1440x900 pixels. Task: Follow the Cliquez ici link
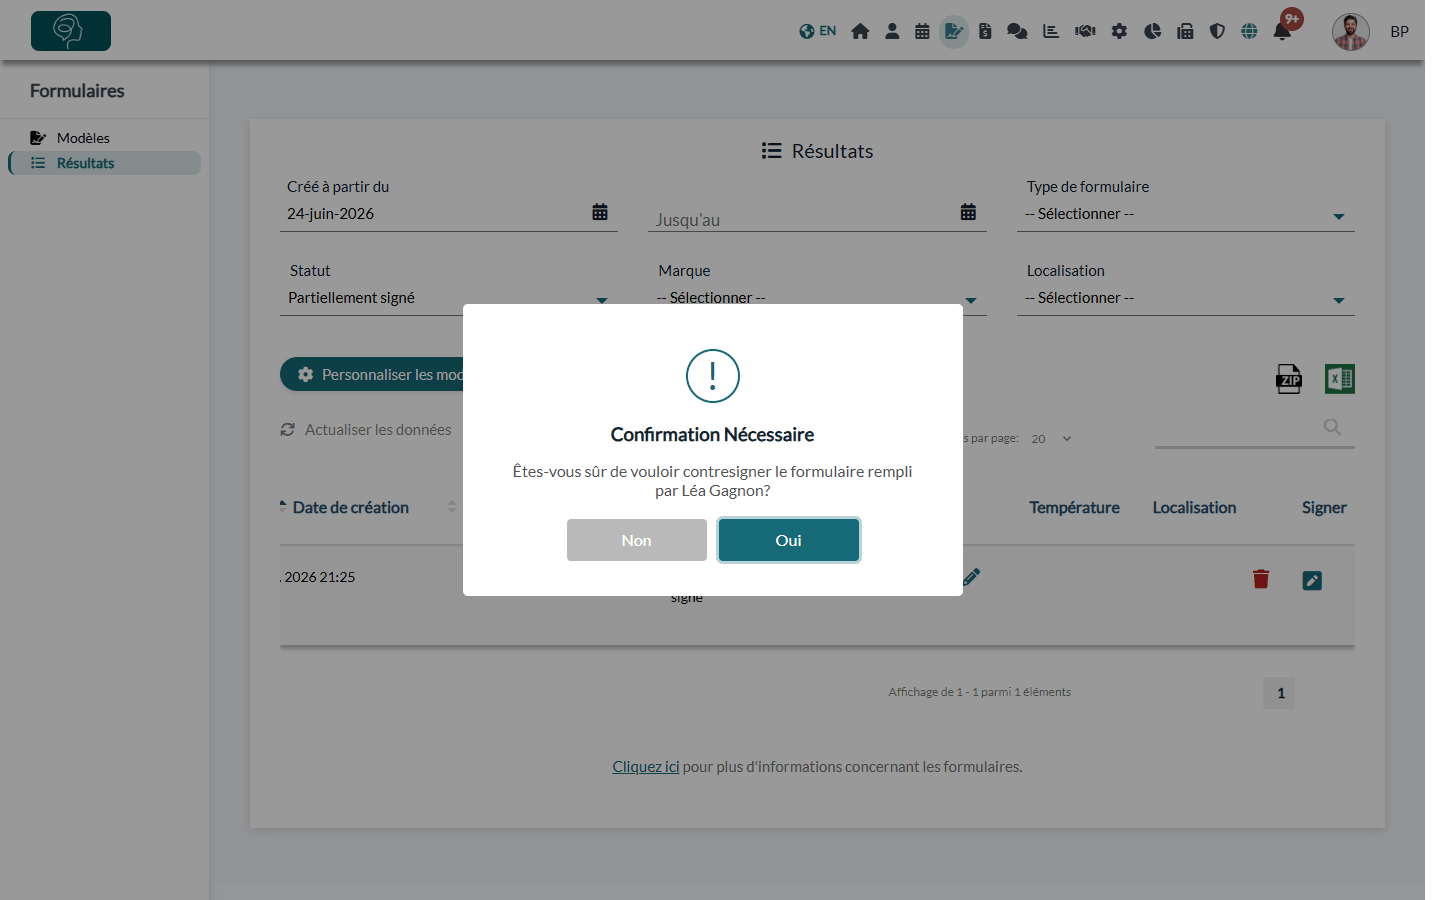646,767
